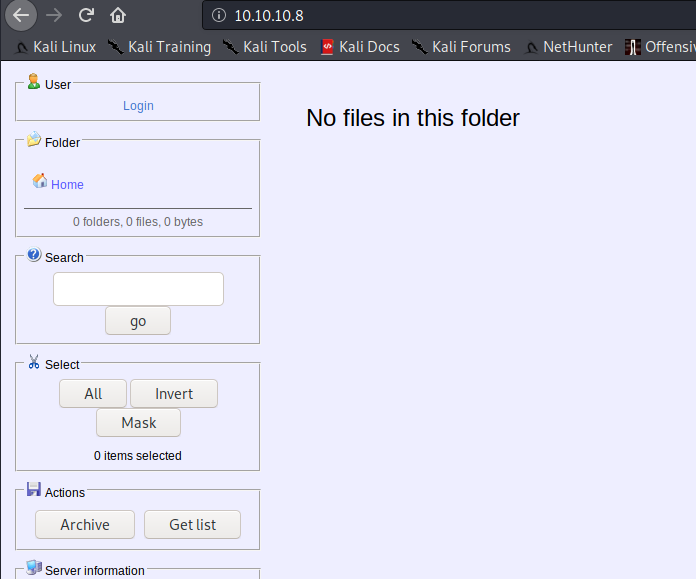
Task: Show site information icon in address bar
Action: 218,16
